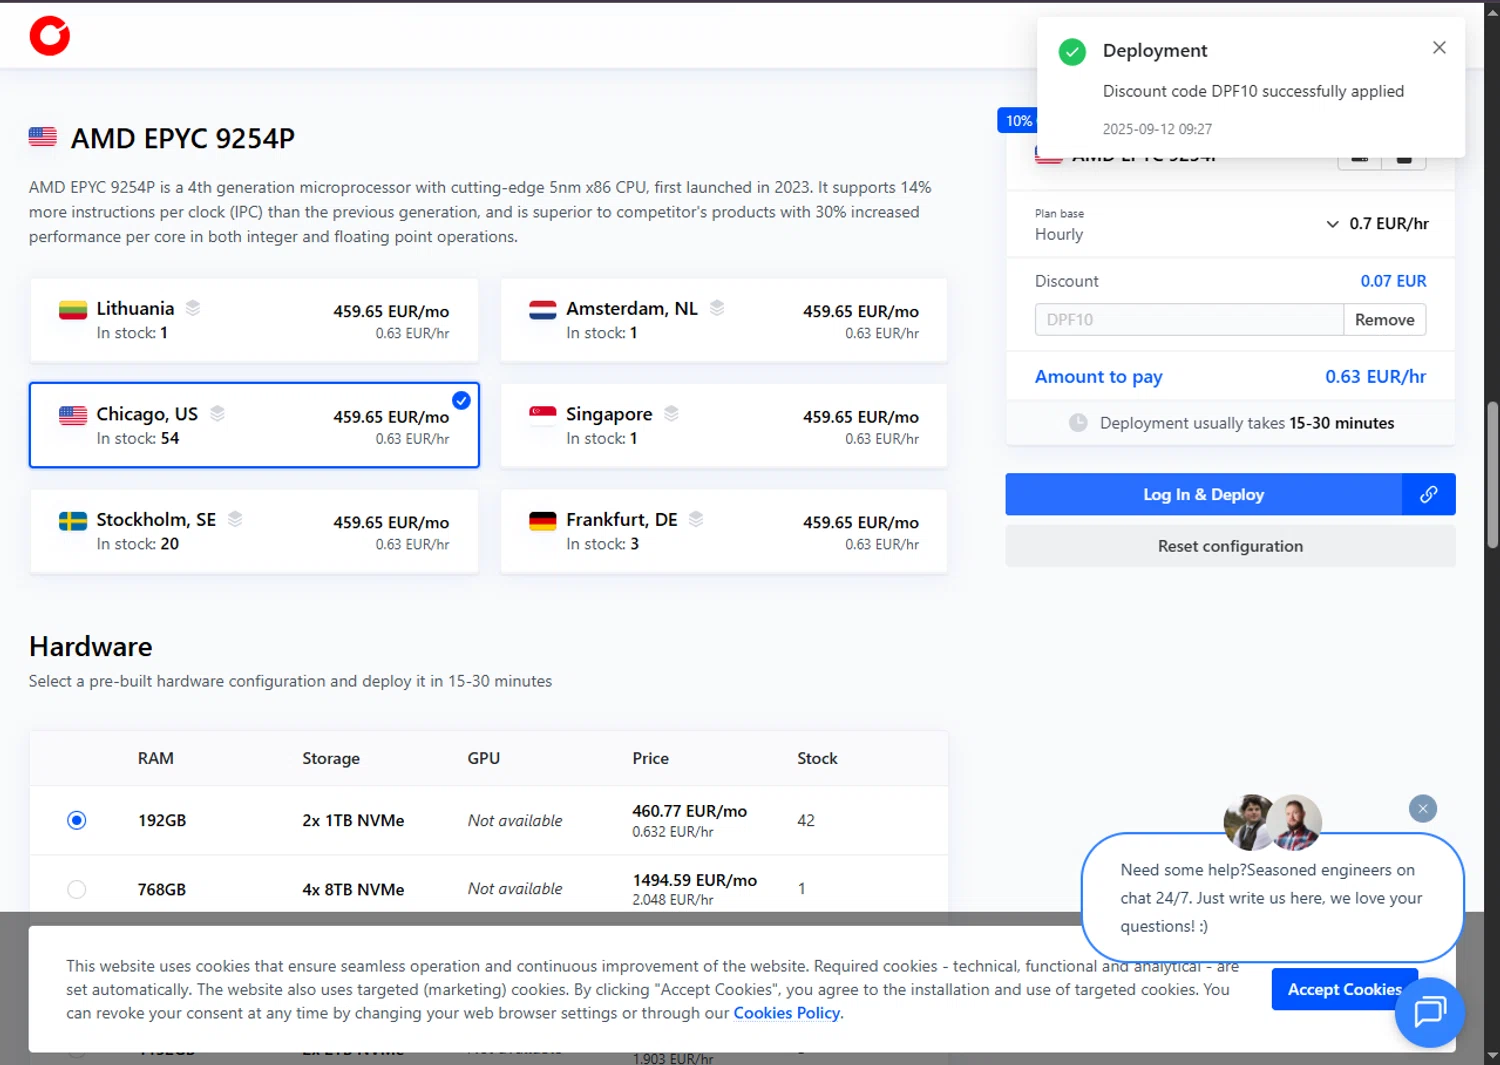
Task: Click Chicago's 'In stock: 54' text
Action: click(138, 438)
